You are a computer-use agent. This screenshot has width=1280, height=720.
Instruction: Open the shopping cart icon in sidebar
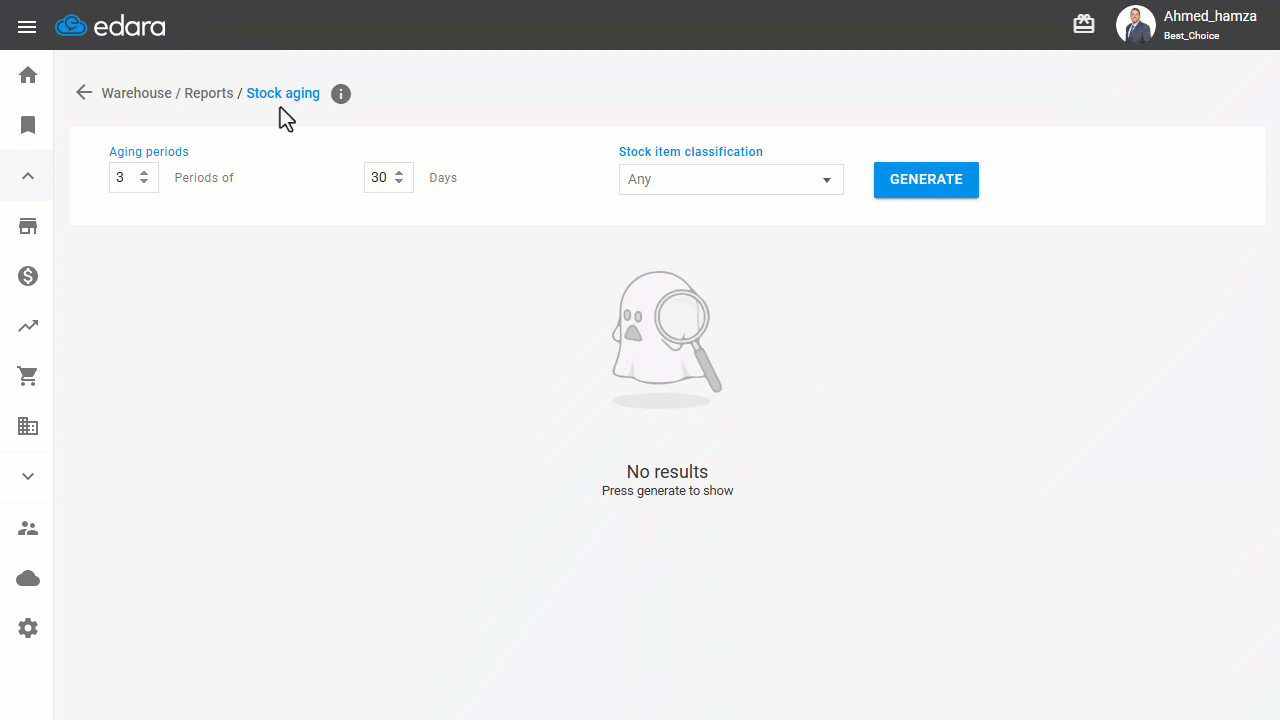click(28, 376)
